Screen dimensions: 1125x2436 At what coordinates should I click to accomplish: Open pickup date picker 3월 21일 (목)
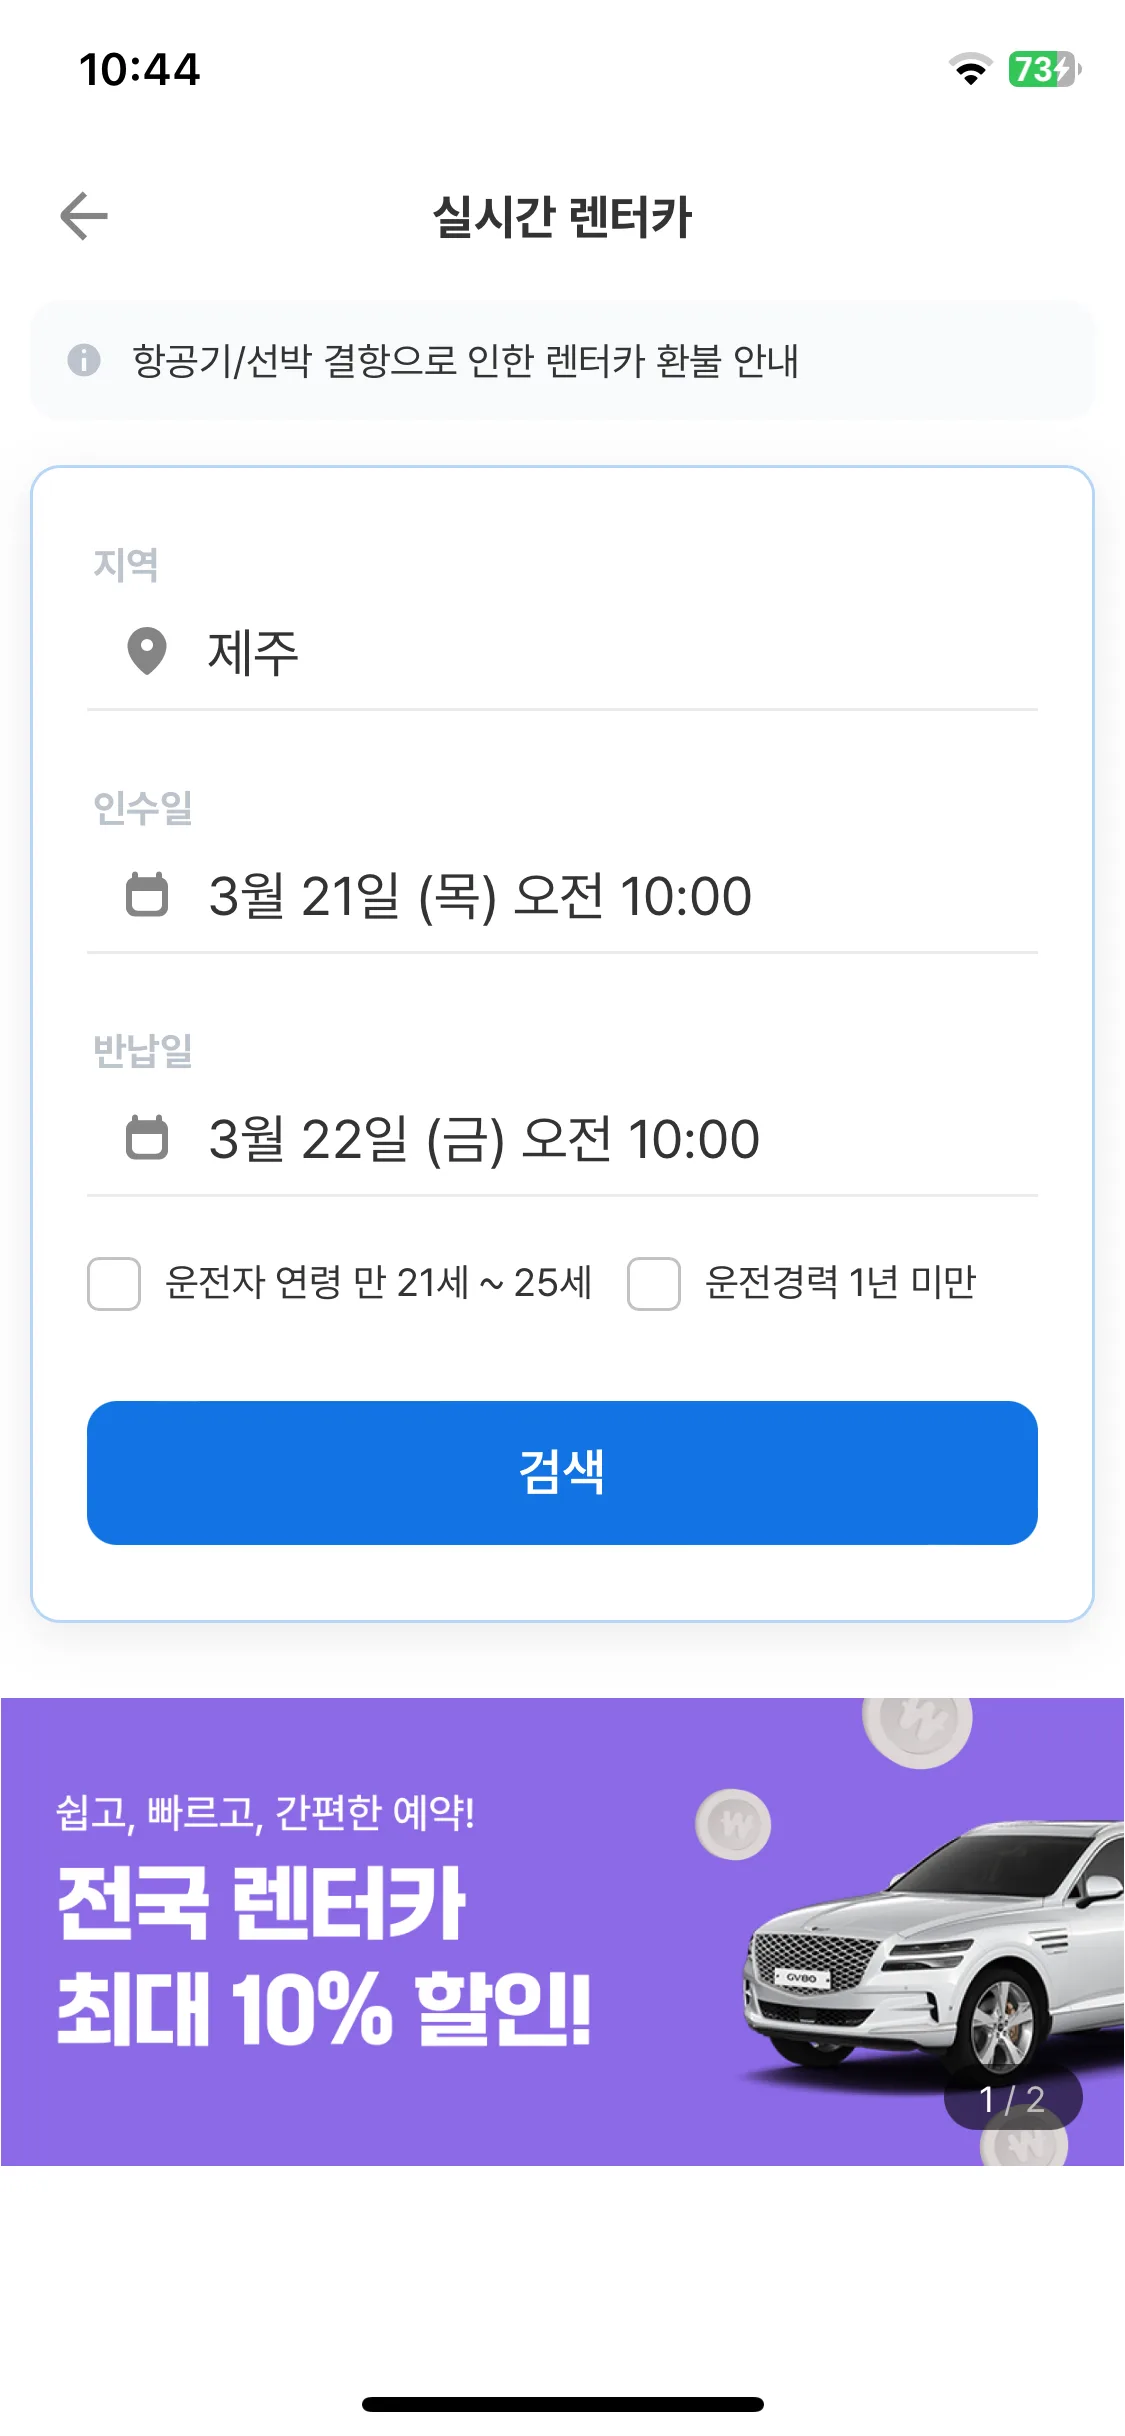(x=562, y=895)
